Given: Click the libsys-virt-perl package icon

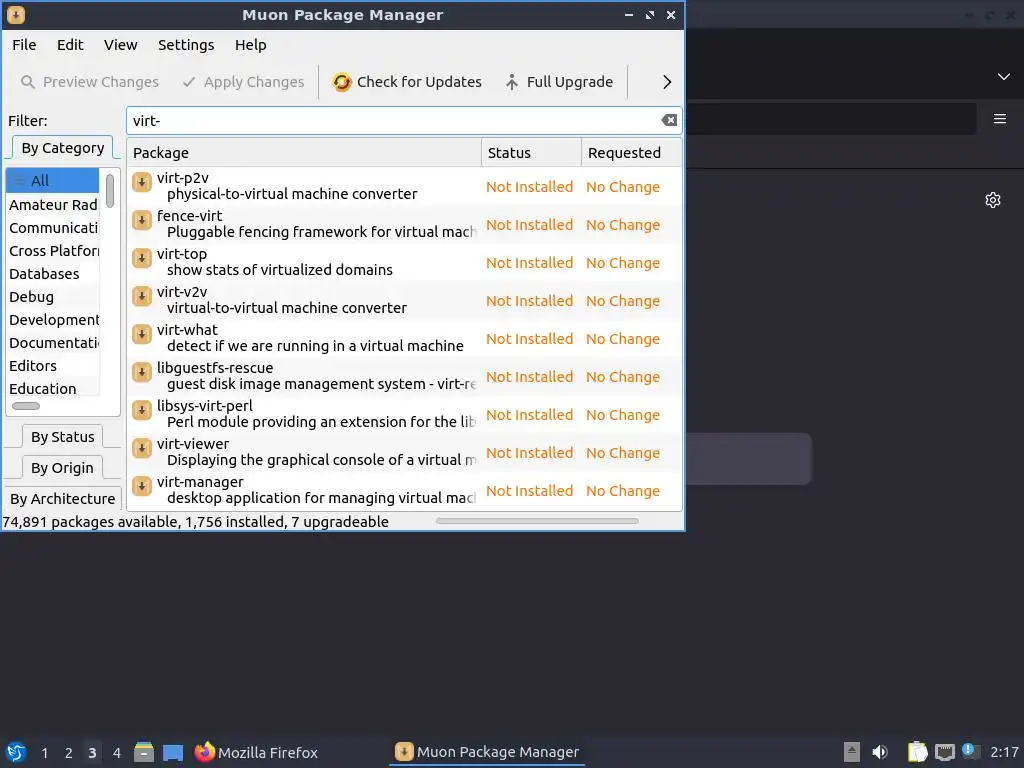Looking at the screenshot, I should coord(142,410).
